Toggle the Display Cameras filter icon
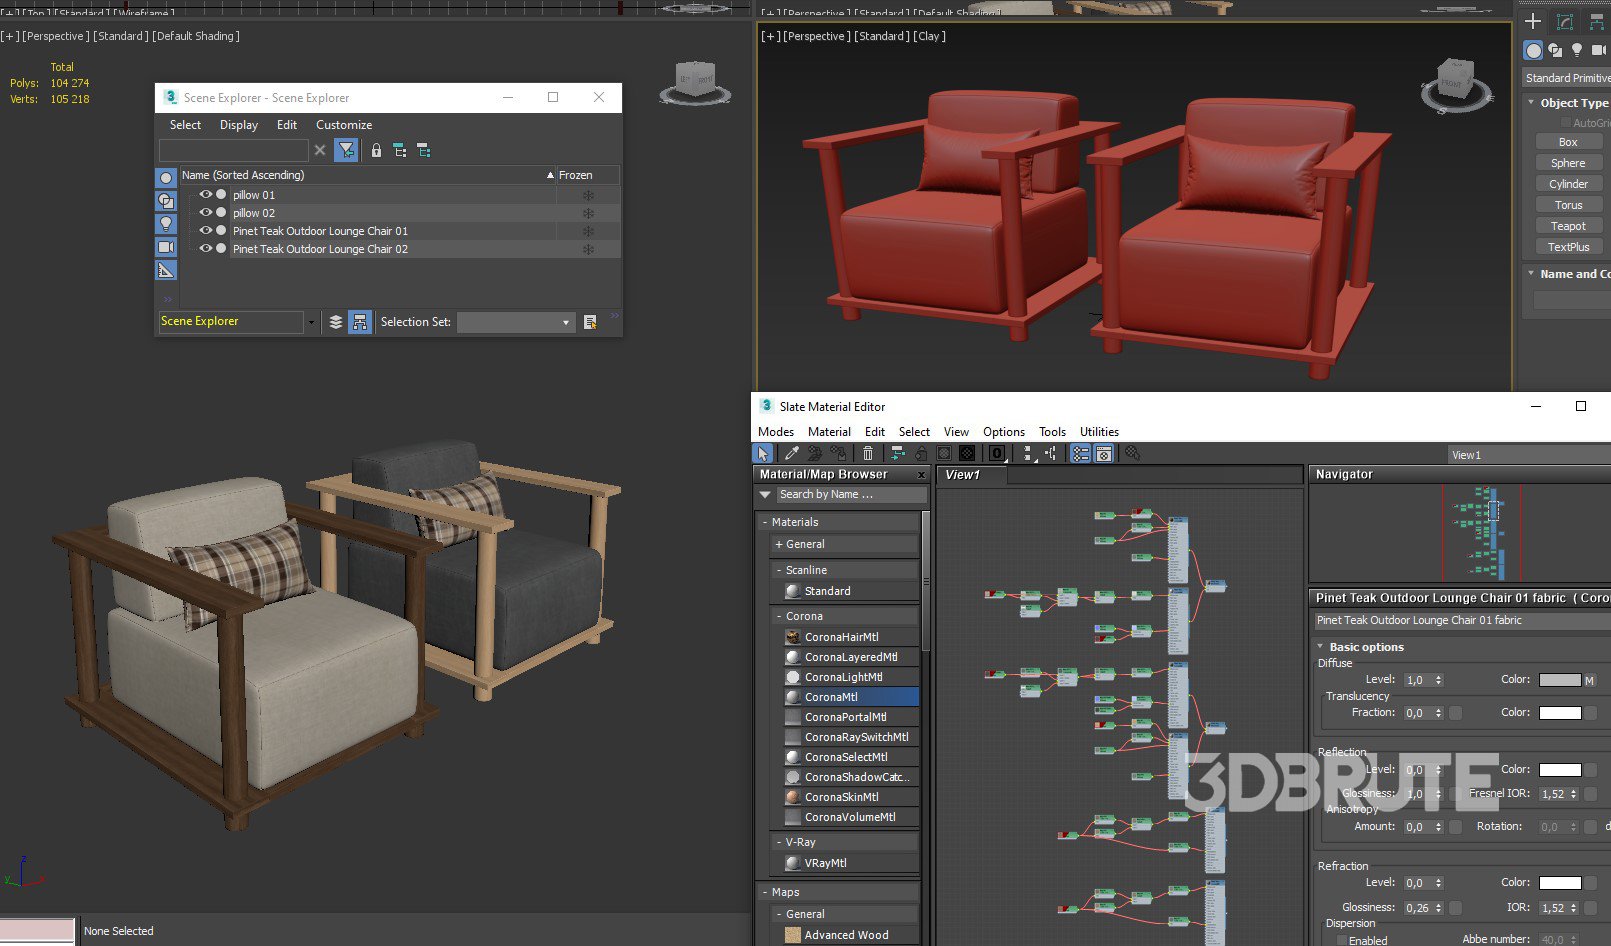 click(x=166, y=247)
